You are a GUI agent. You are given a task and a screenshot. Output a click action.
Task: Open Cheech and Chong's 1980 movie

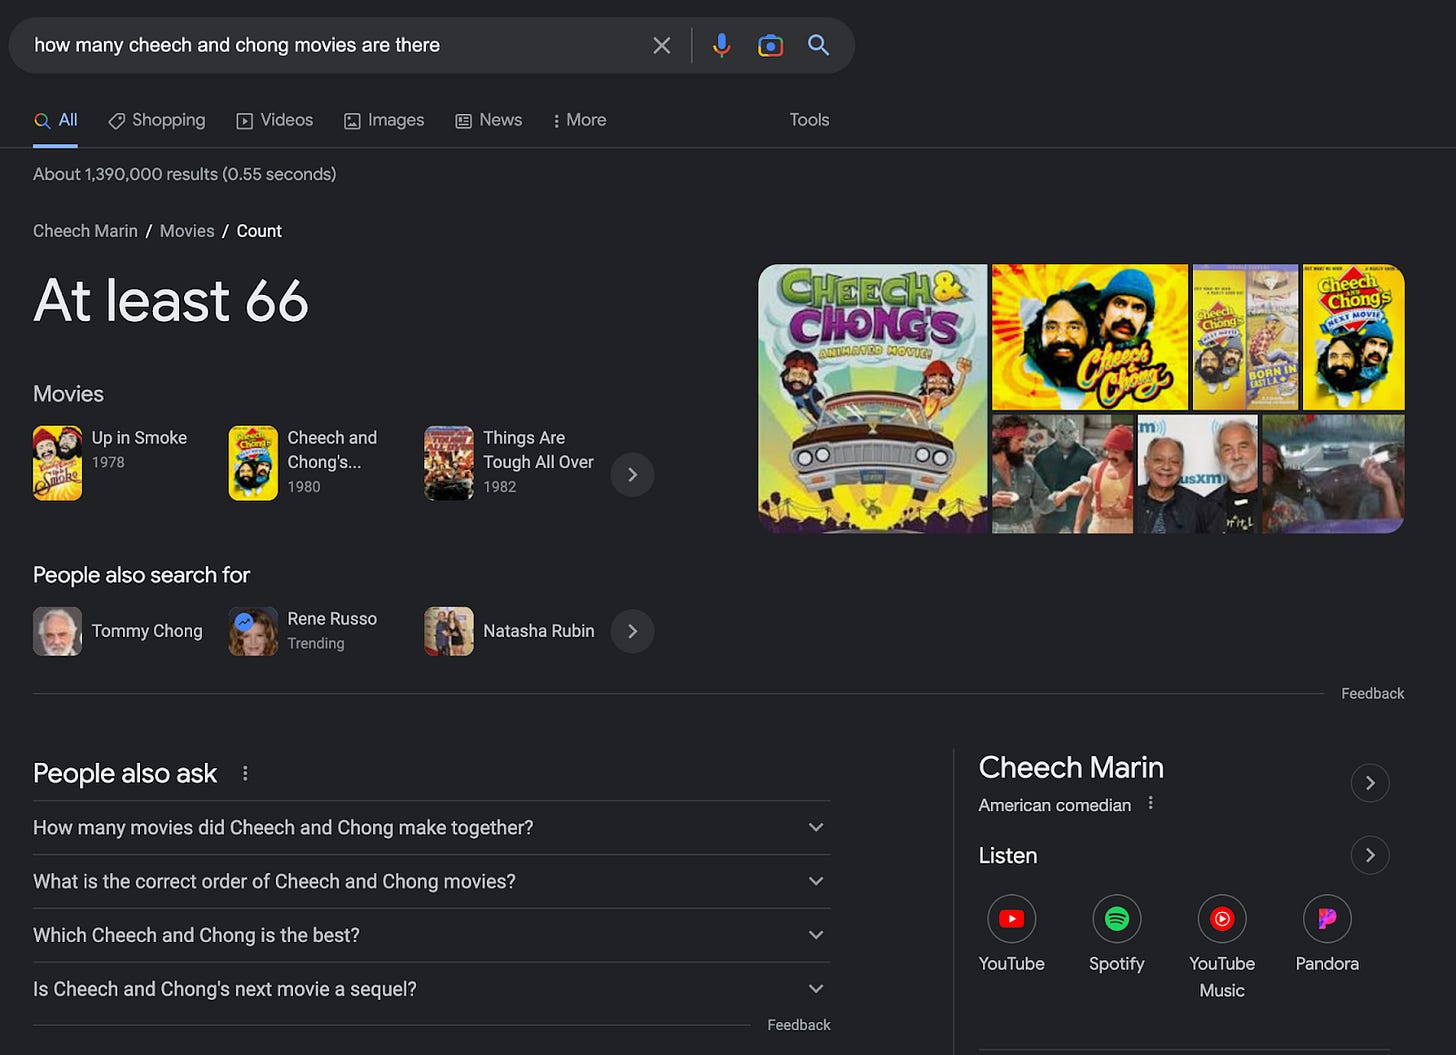[304, 463]
